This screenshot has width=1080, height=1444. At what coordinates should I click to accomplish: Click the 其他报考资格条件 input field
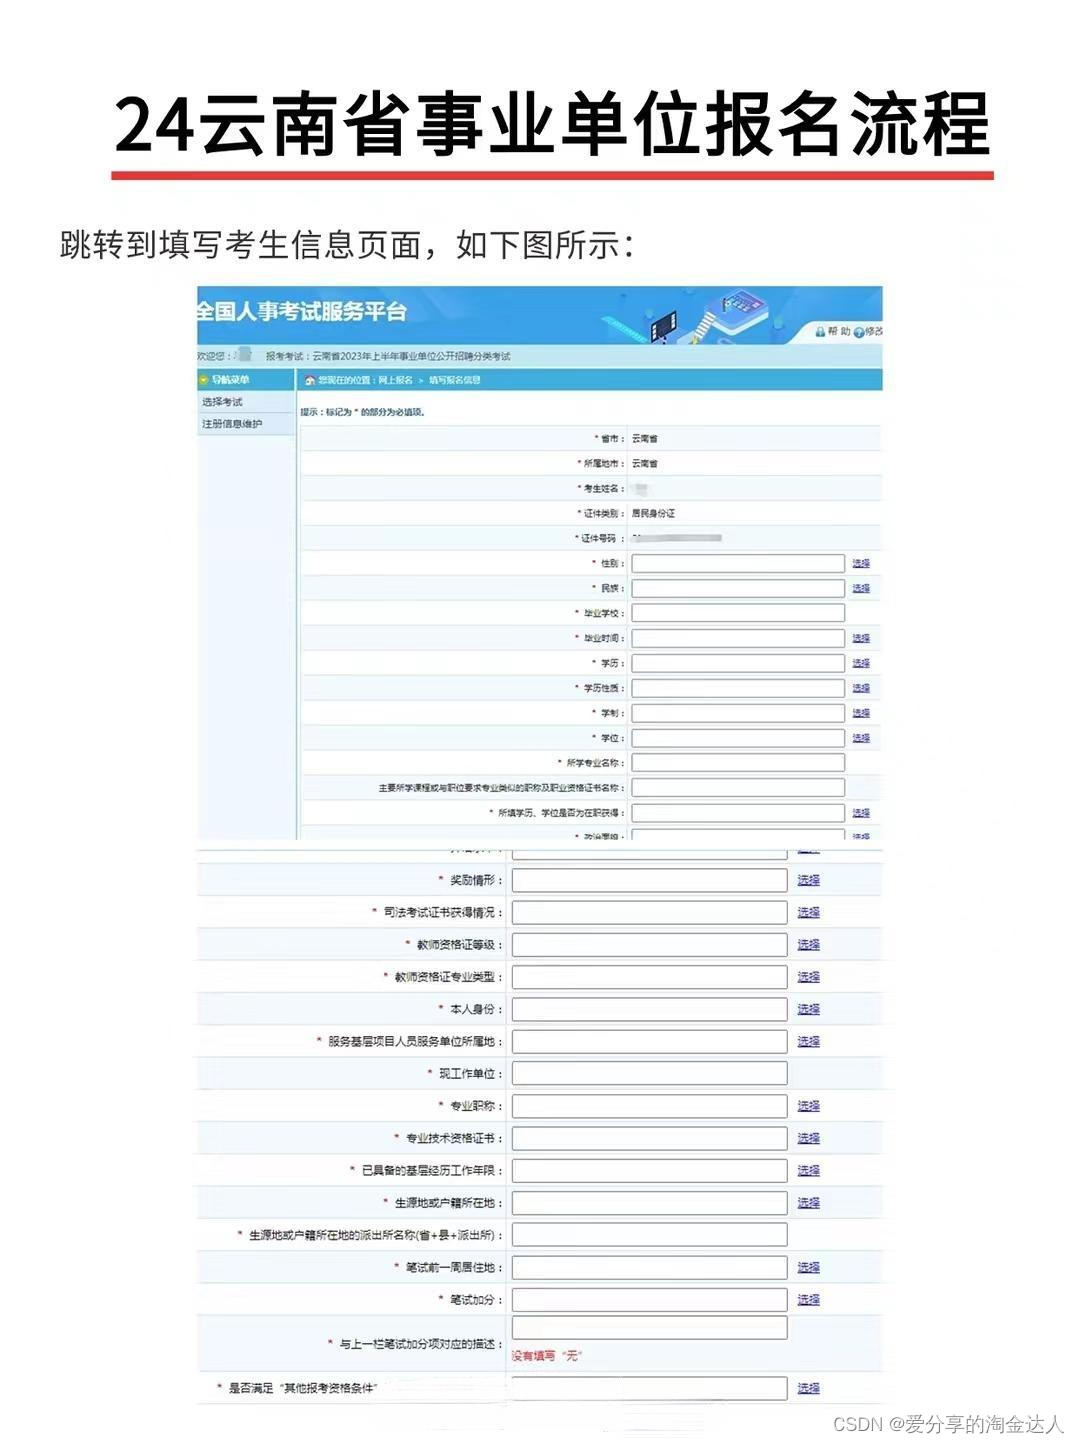[x=650, y=1388]
